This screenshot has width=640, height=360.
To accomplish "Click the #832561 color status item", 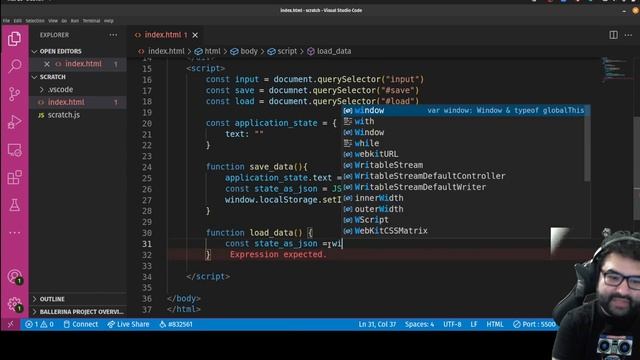I will click(x=176, y=324).
